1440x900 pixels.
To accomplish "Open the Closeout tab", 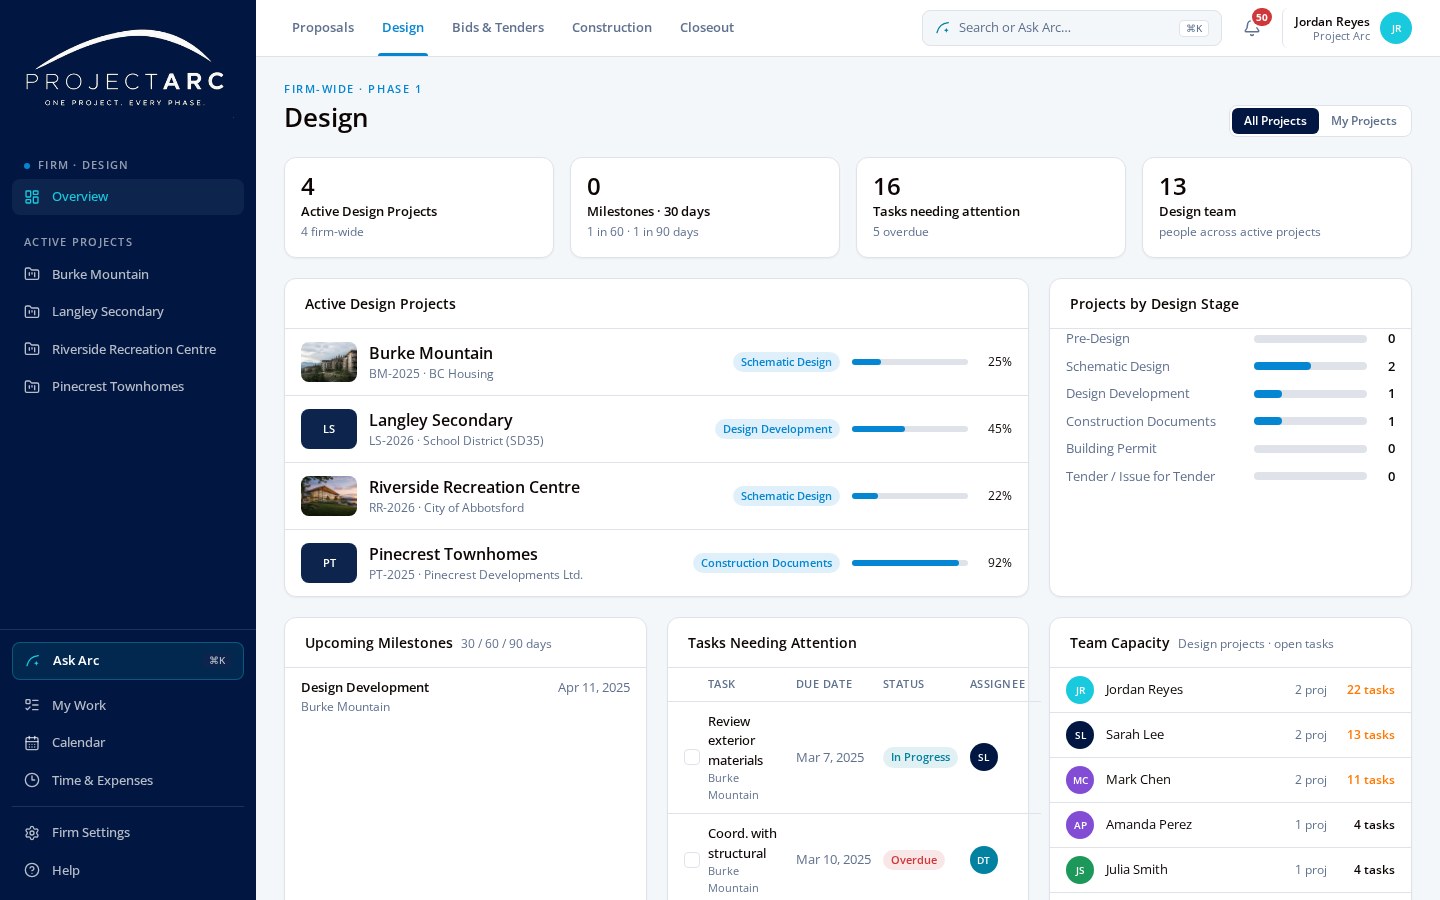I will (707, 28).
